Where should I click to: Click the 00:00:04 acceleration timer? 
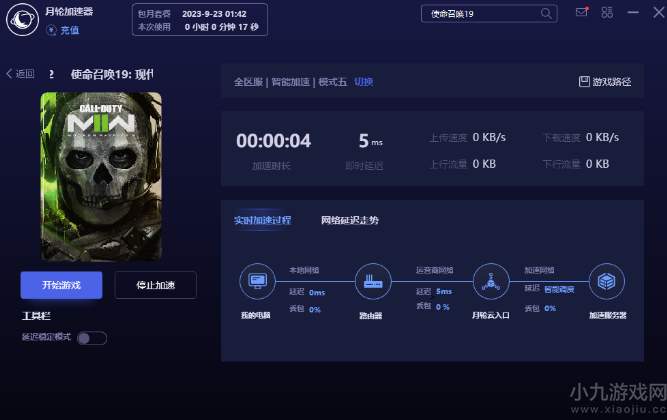[274, 141]
